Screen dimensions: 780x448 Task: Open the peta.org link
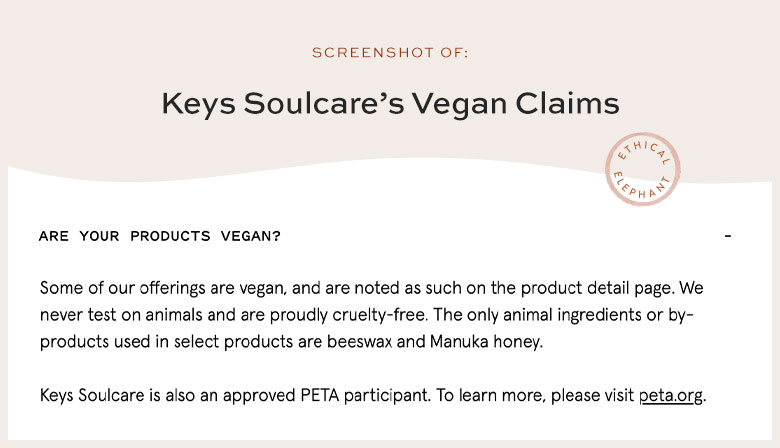pyautogui.click(x=671, y=396)
